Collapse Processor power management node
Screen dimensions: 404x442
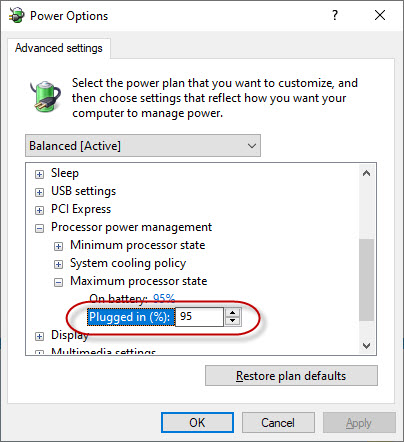coord(39,228)
